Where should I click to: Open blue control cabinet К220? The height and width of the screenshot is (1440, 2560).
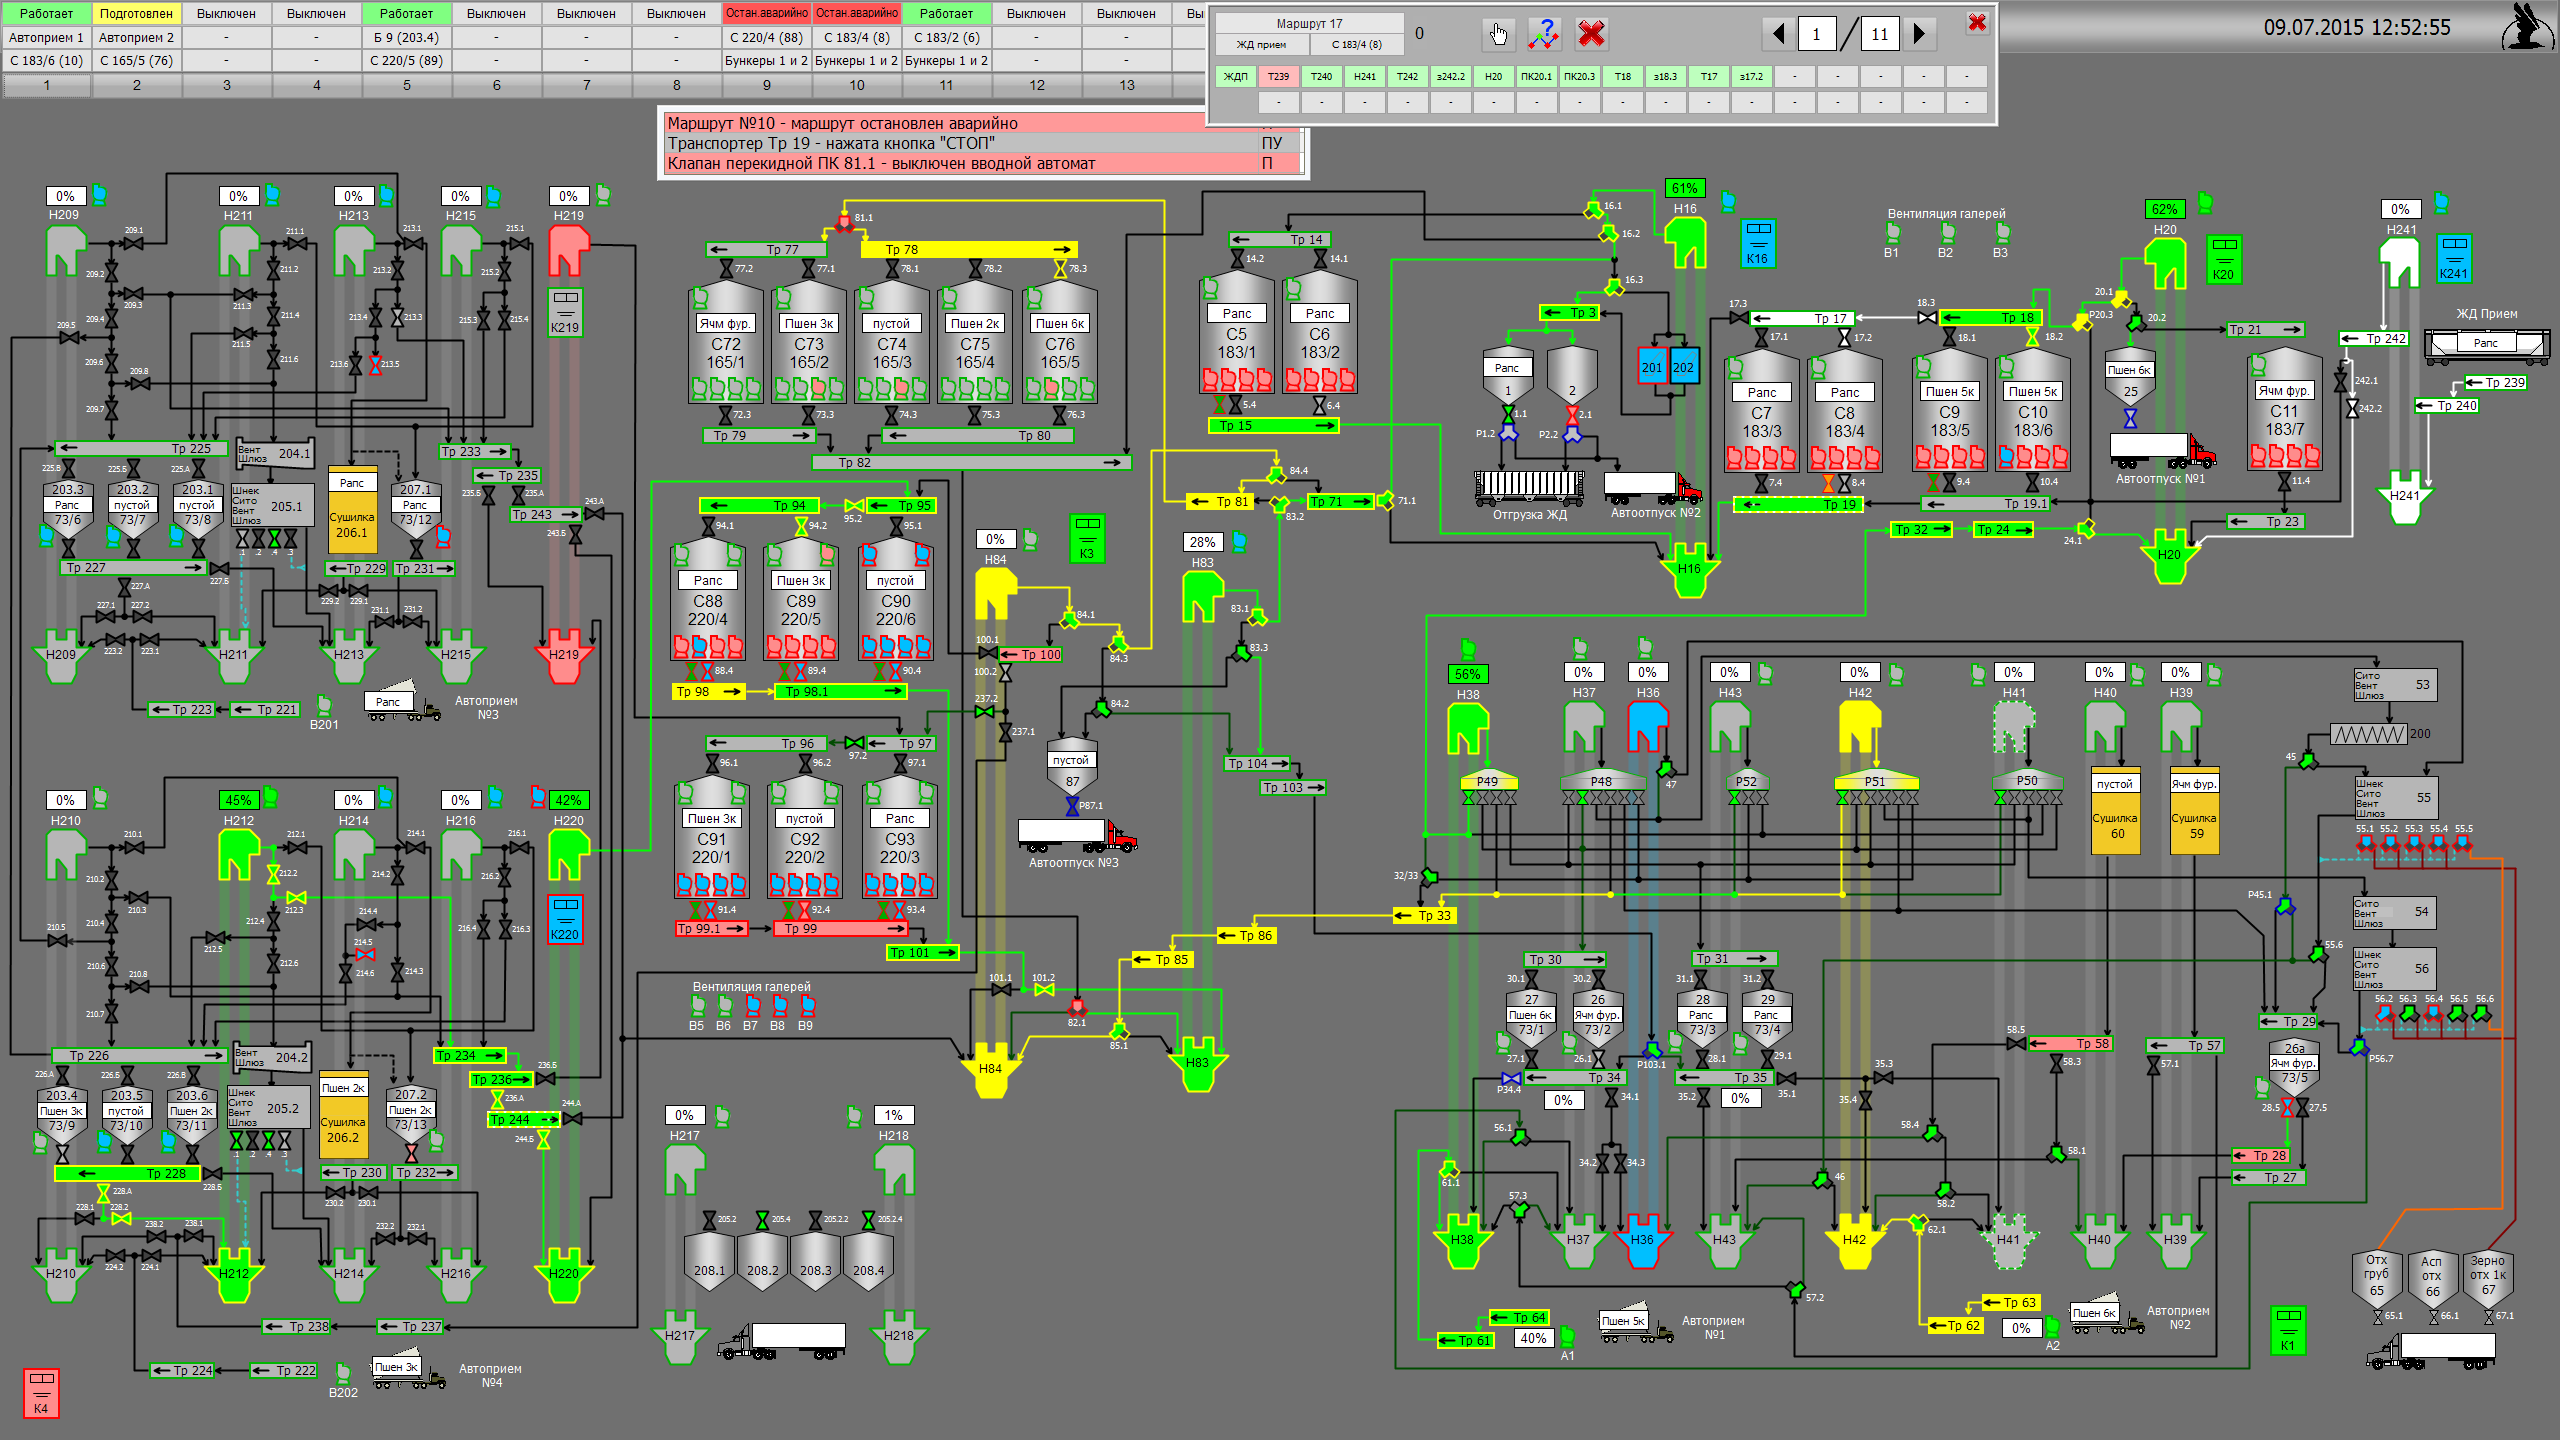point(565,919)
